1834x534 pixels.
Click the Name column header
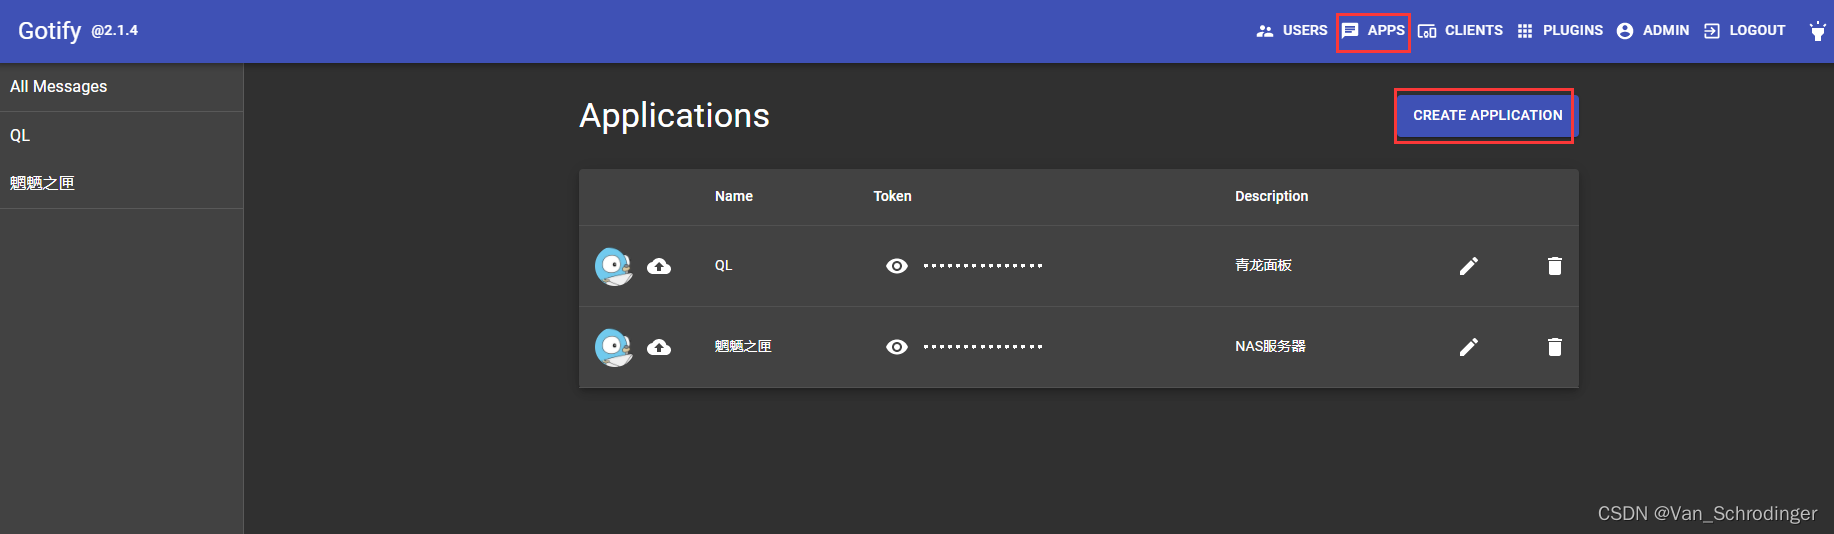pos(734,196)
